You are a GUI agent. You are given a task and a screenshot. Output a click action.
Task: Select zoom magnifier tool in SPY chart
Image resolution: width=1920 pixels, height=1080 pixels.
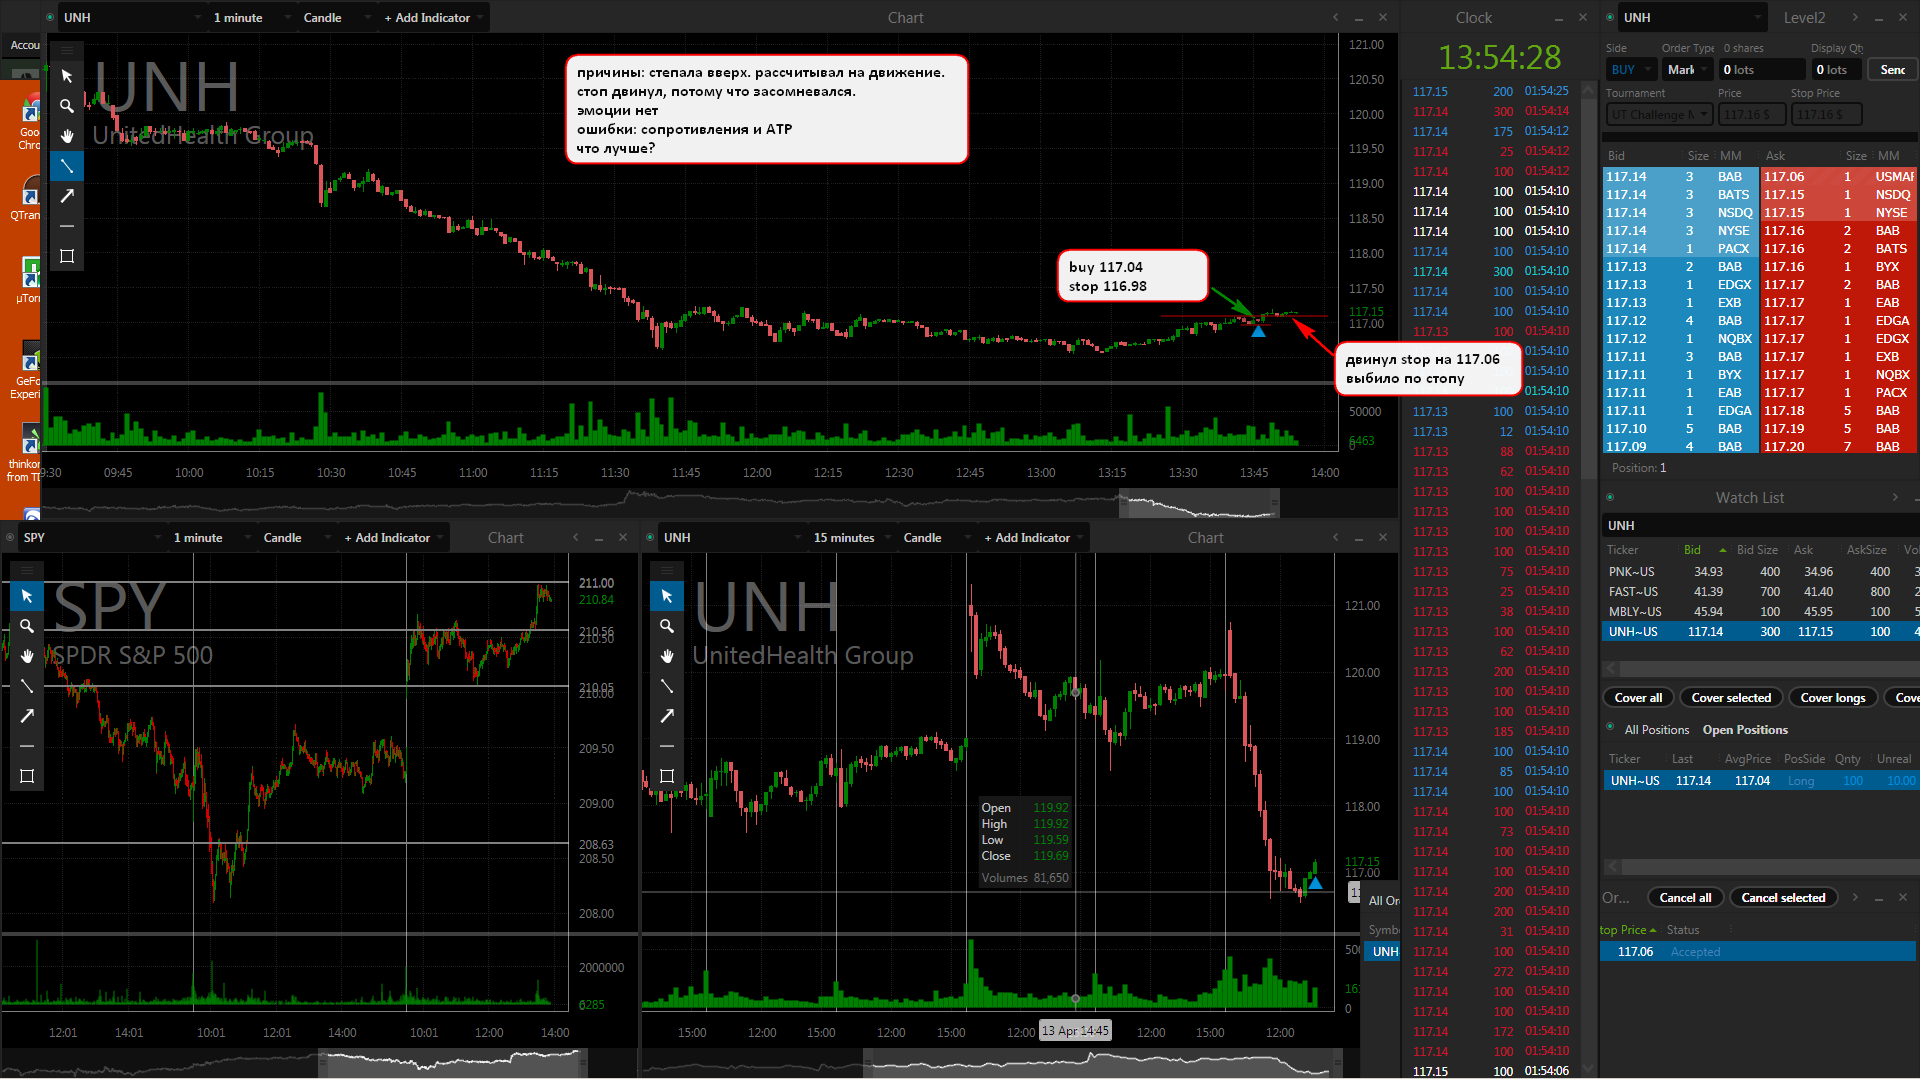pyautogui.click(x=27, y=626)
